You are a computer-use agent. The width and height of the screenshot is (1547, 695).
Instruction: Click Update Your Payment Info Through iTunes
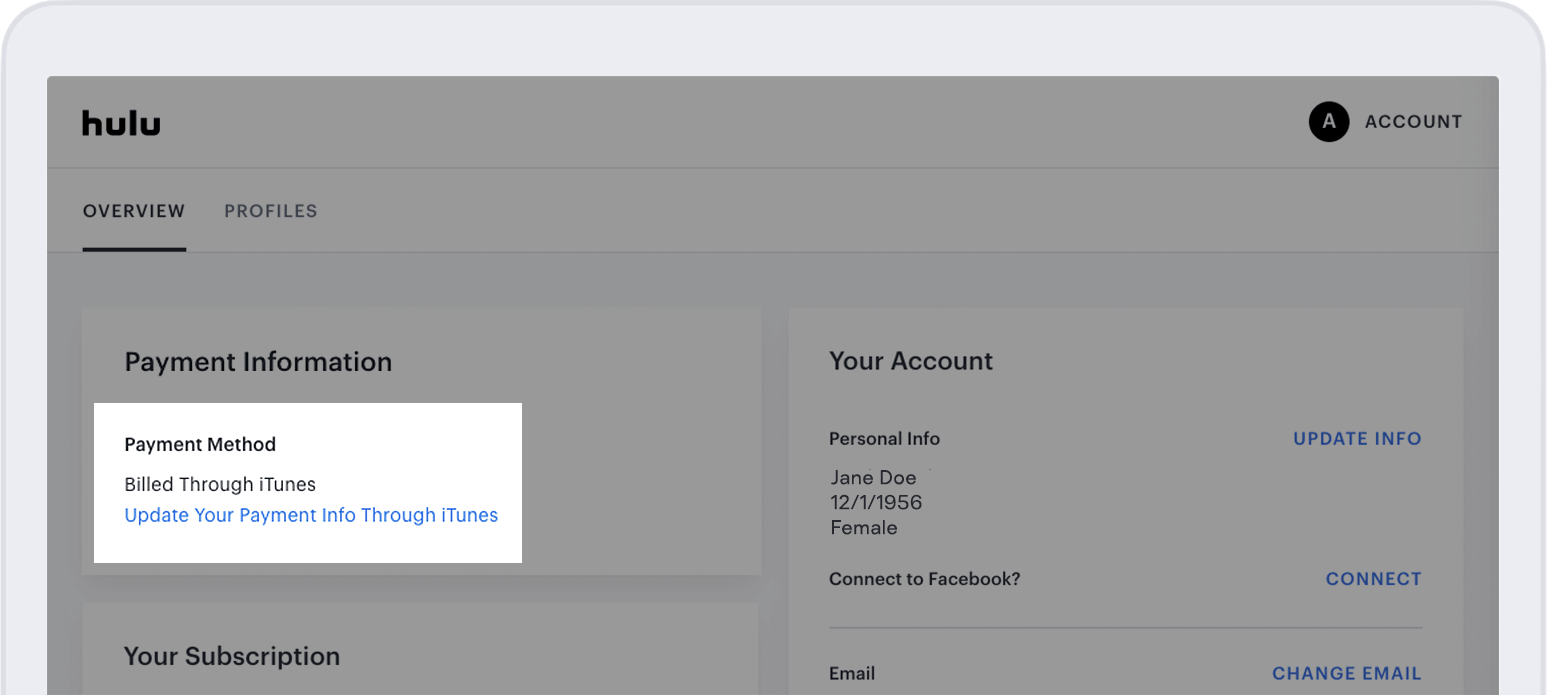(311, 516)
